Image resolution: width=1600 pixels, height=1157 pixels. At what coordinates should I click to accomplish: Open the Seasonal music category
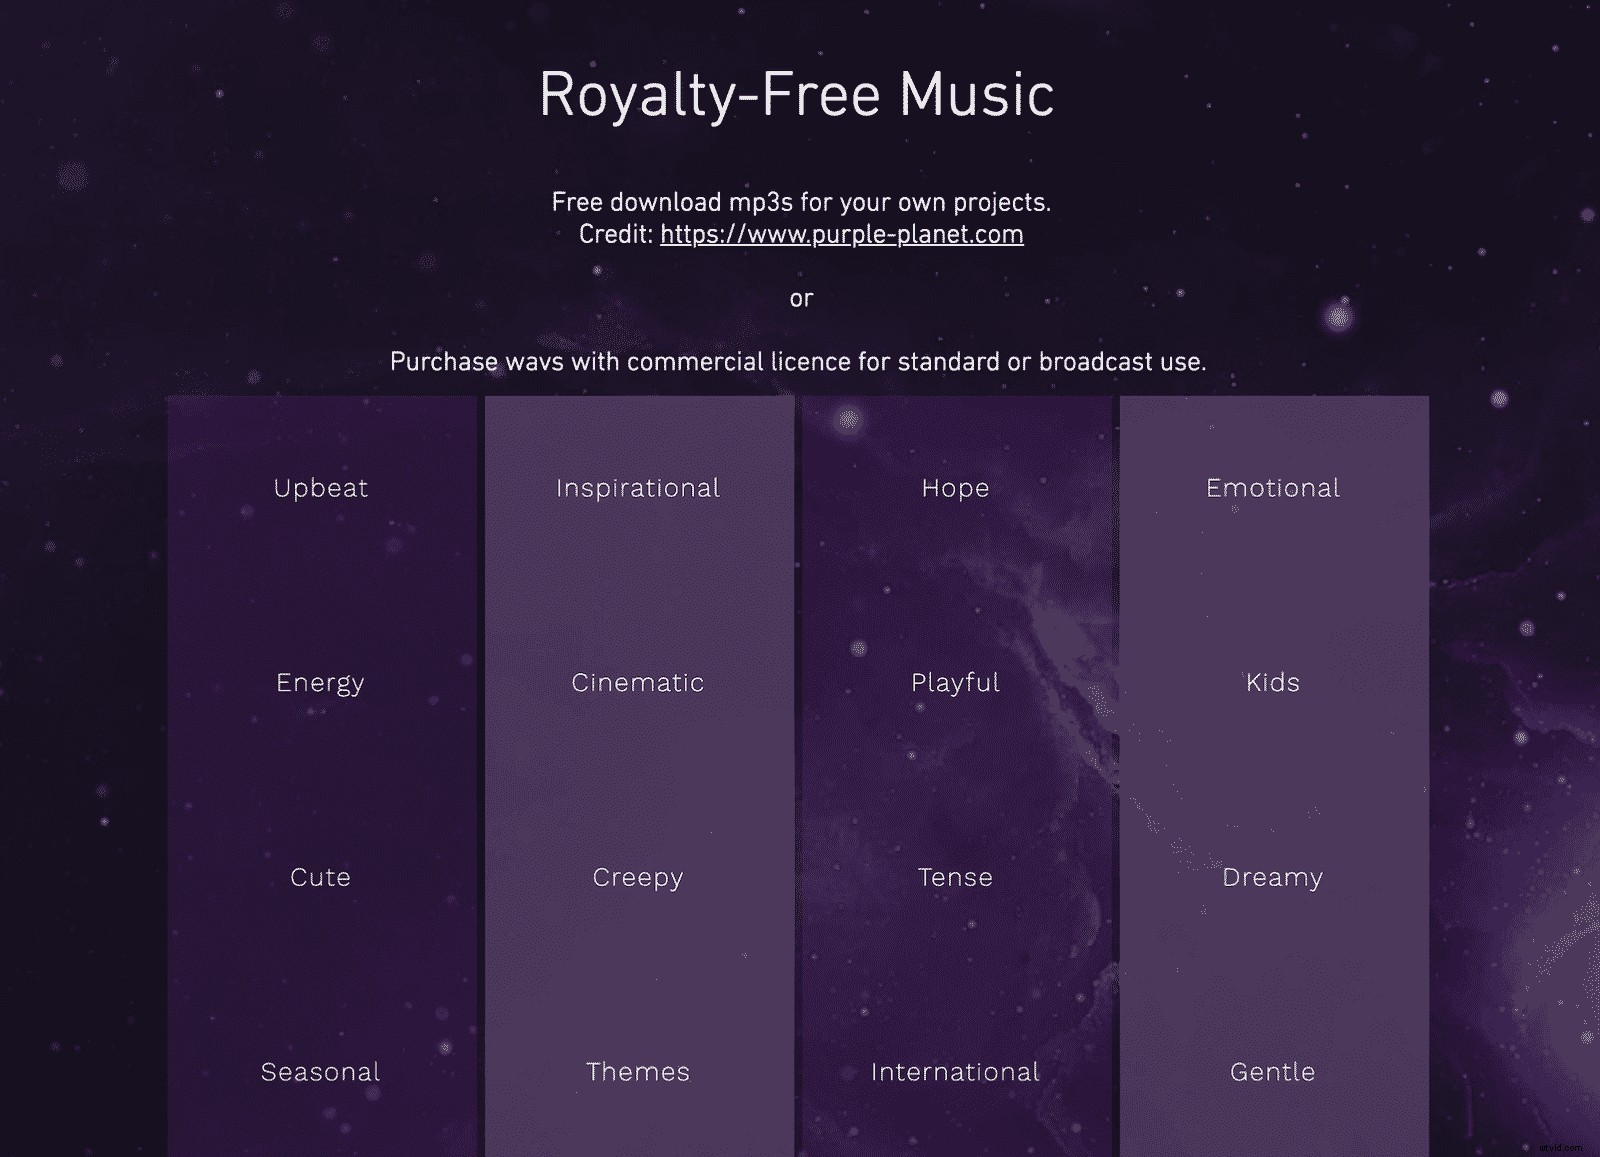click(x=319, y=1071)
